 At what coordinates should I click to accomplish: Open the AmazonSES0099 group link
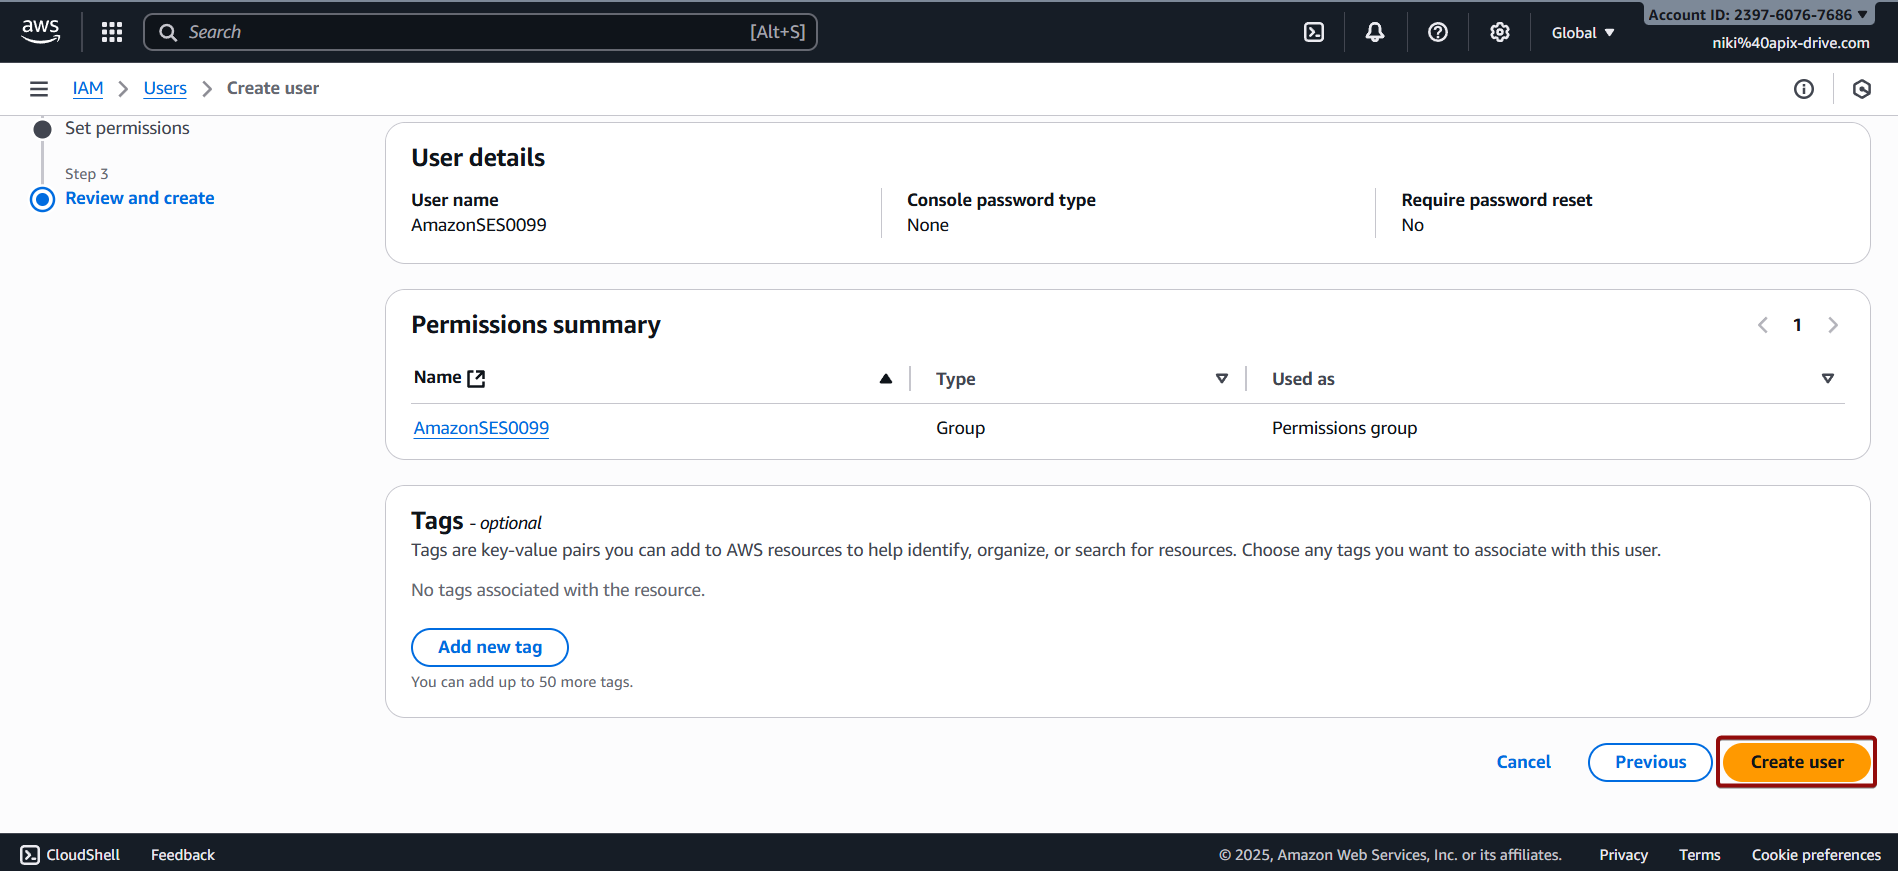point(481,428)
